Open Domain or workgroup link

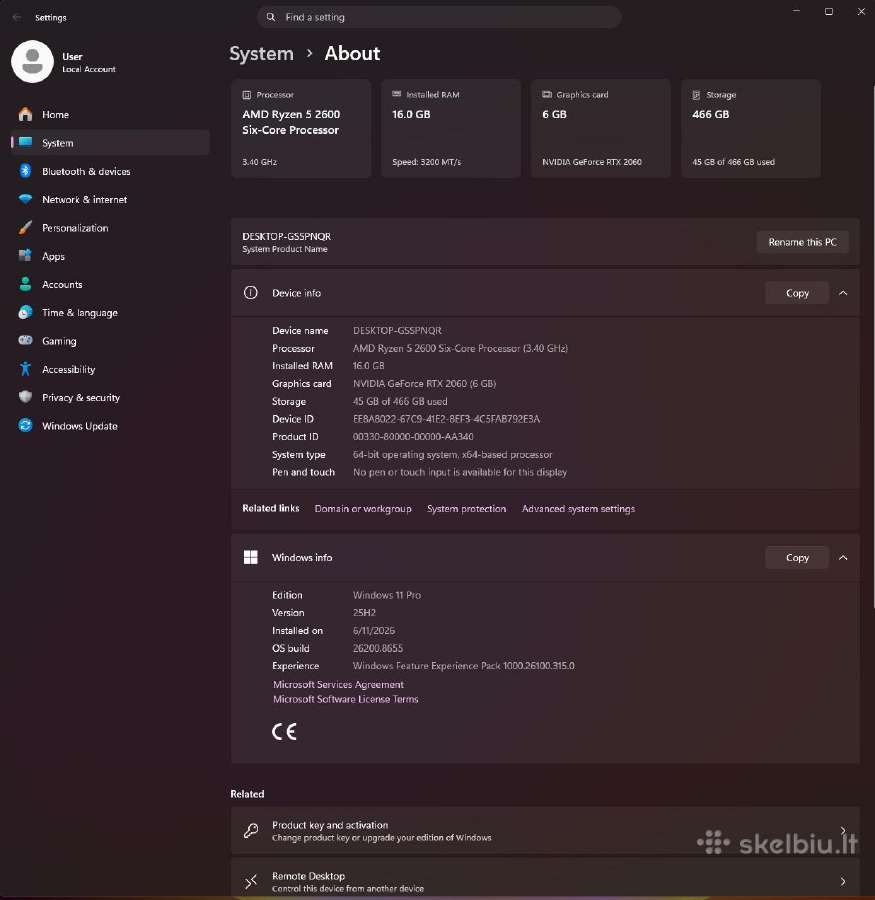click(363, 509)
